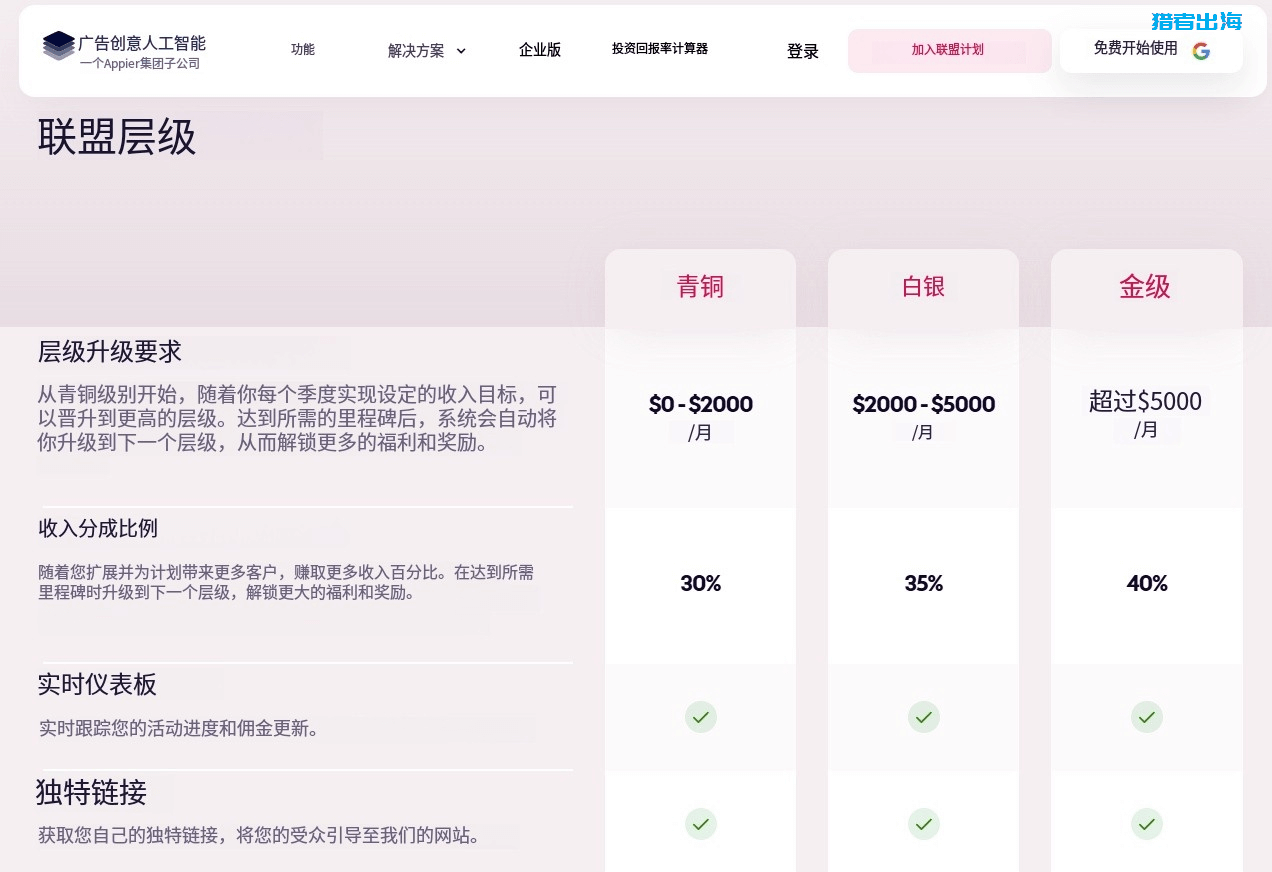Screen dimensions: 1272x872
Task: Select the 金级 tier column header
Action: (1146, 287)
